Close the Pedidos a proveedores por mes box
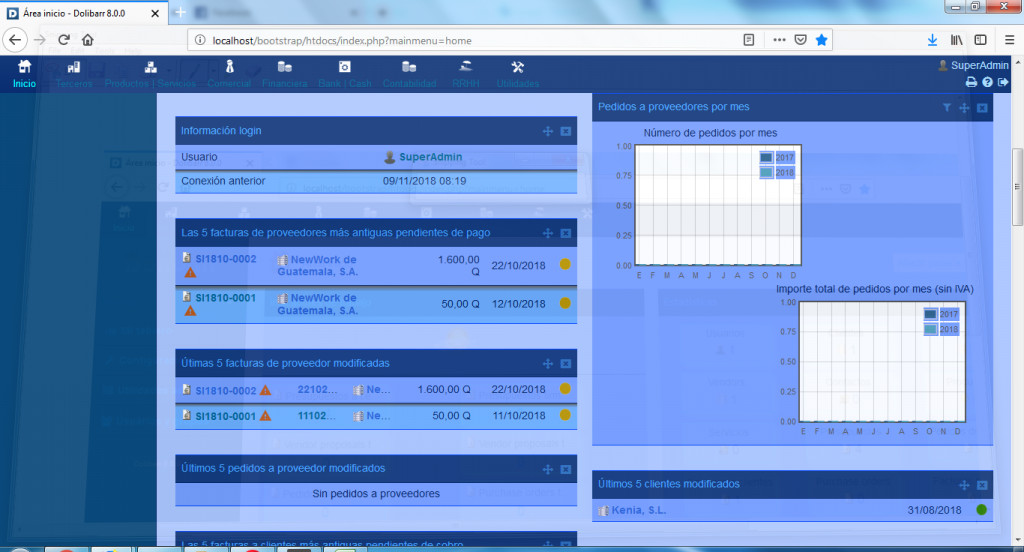 (982, 108)
